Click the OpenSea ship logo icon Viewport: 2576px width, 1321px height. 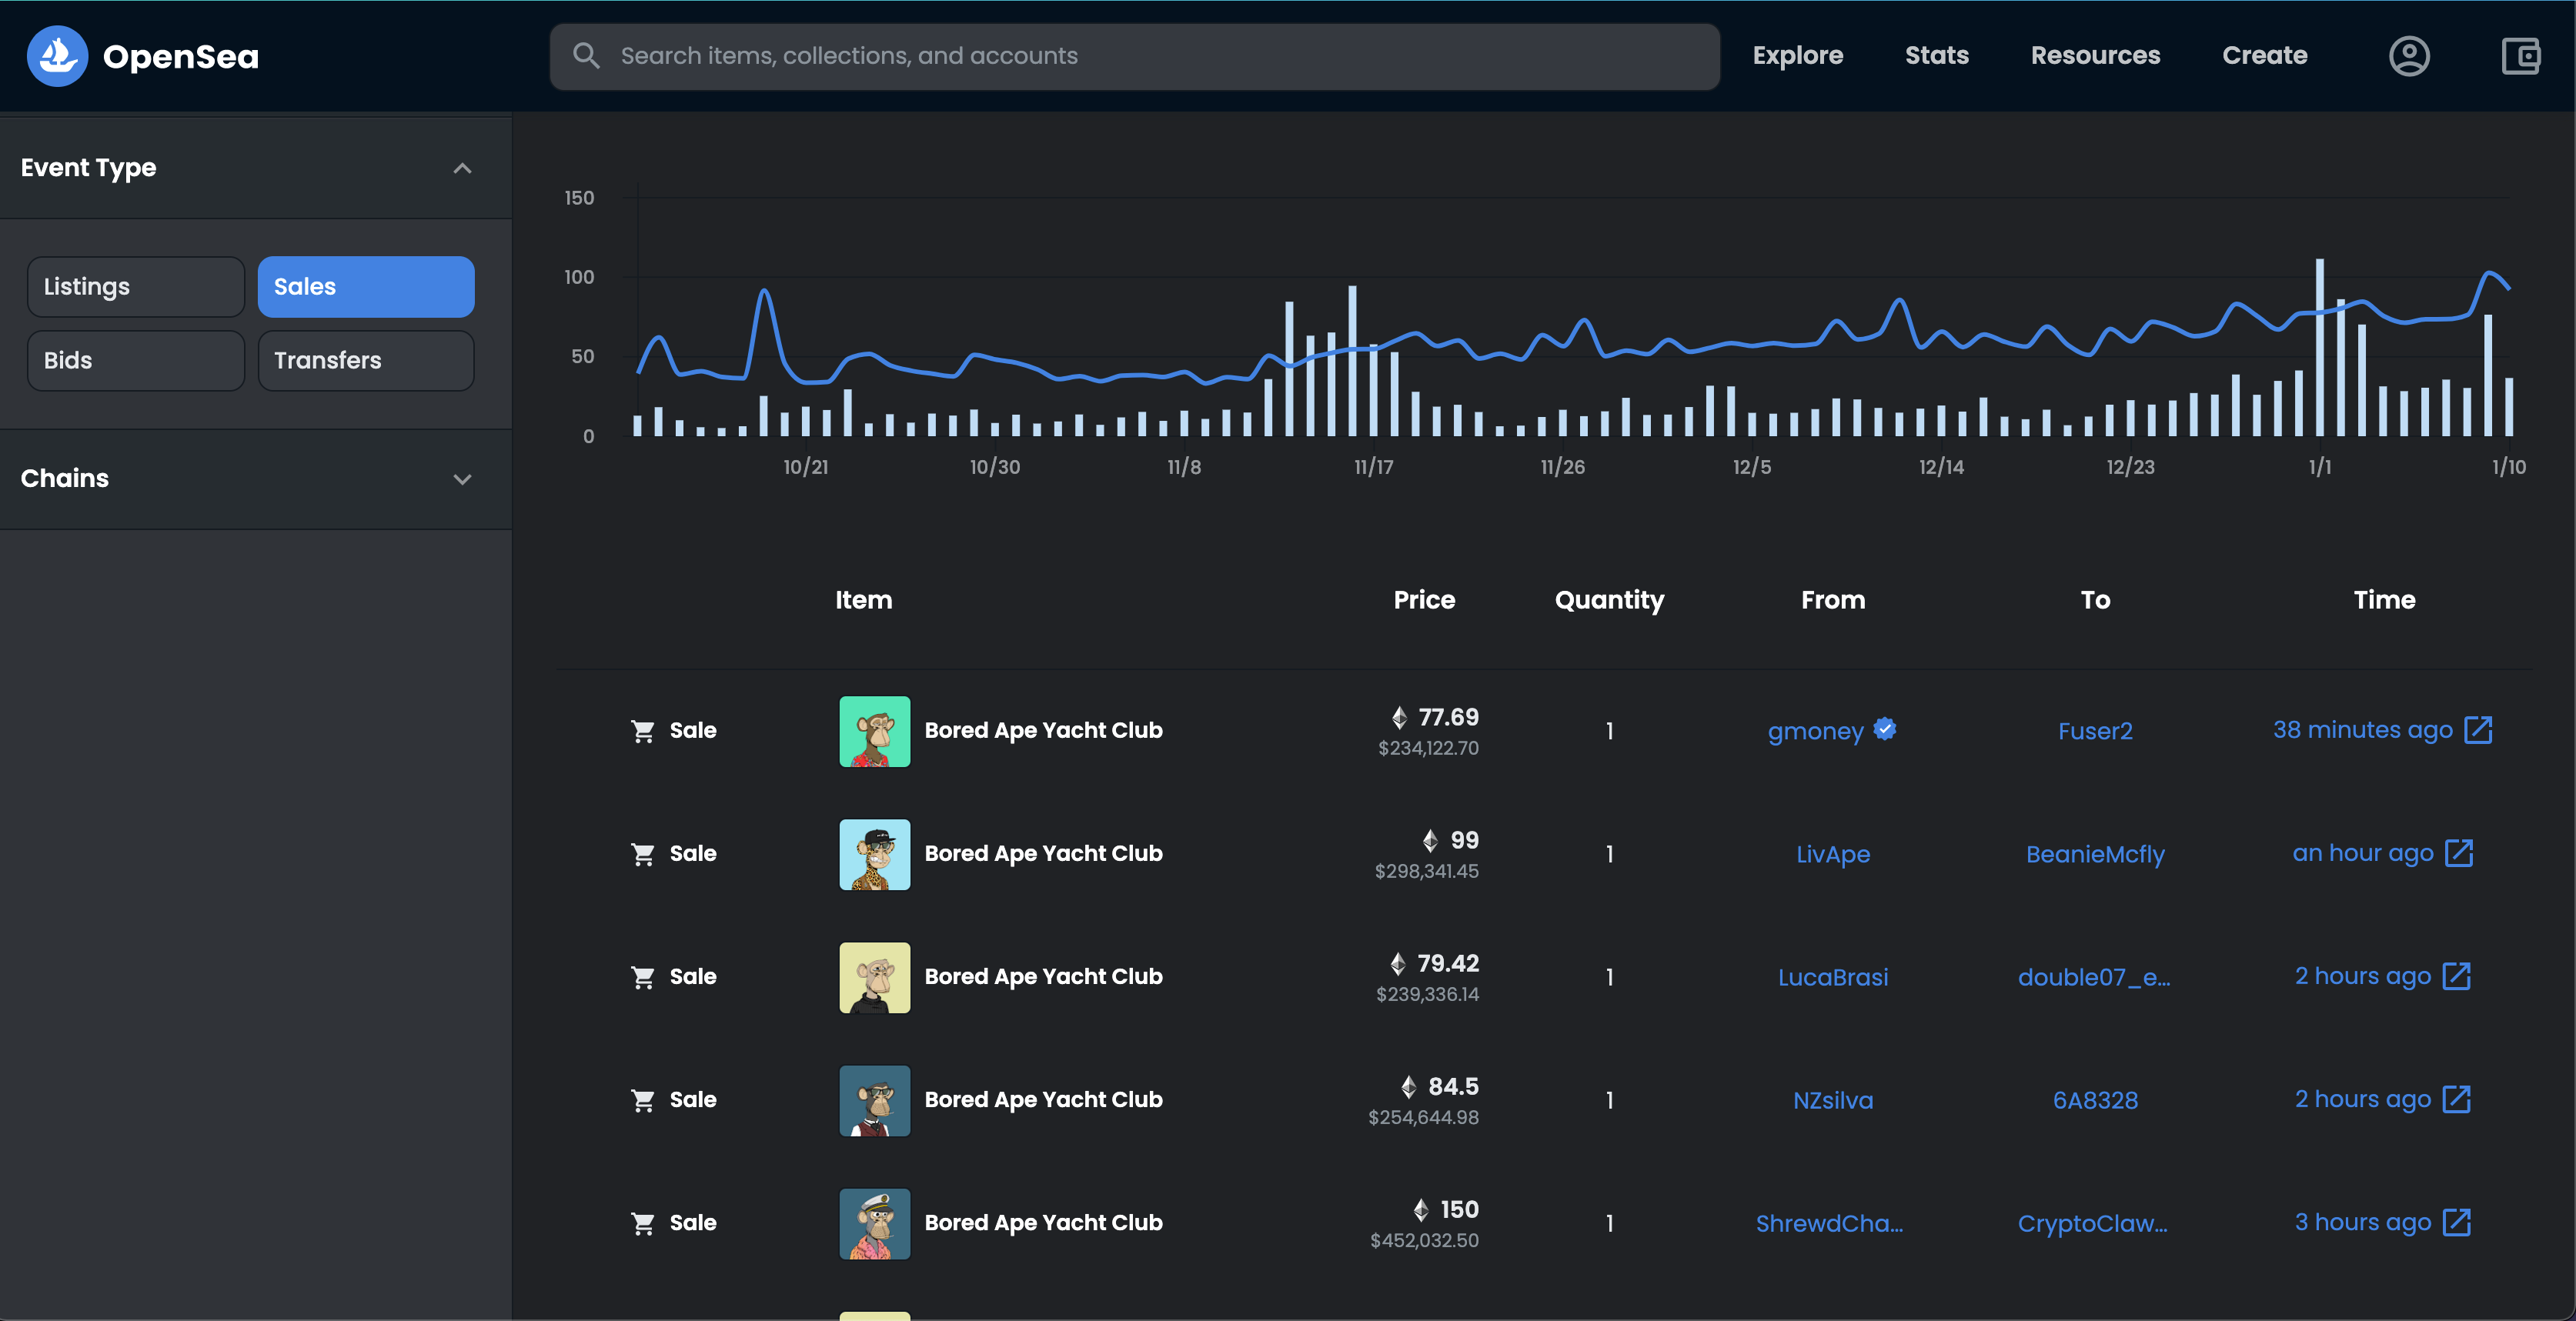[x=57, y=56]
